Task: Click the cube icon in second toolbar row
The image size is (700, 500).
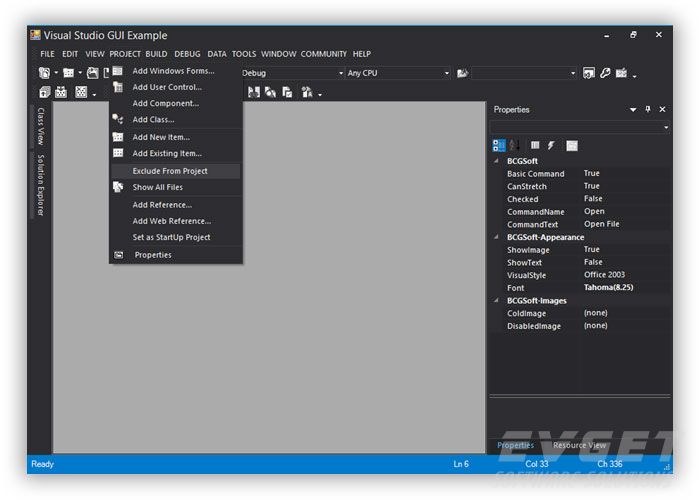Action: point(45,92)
